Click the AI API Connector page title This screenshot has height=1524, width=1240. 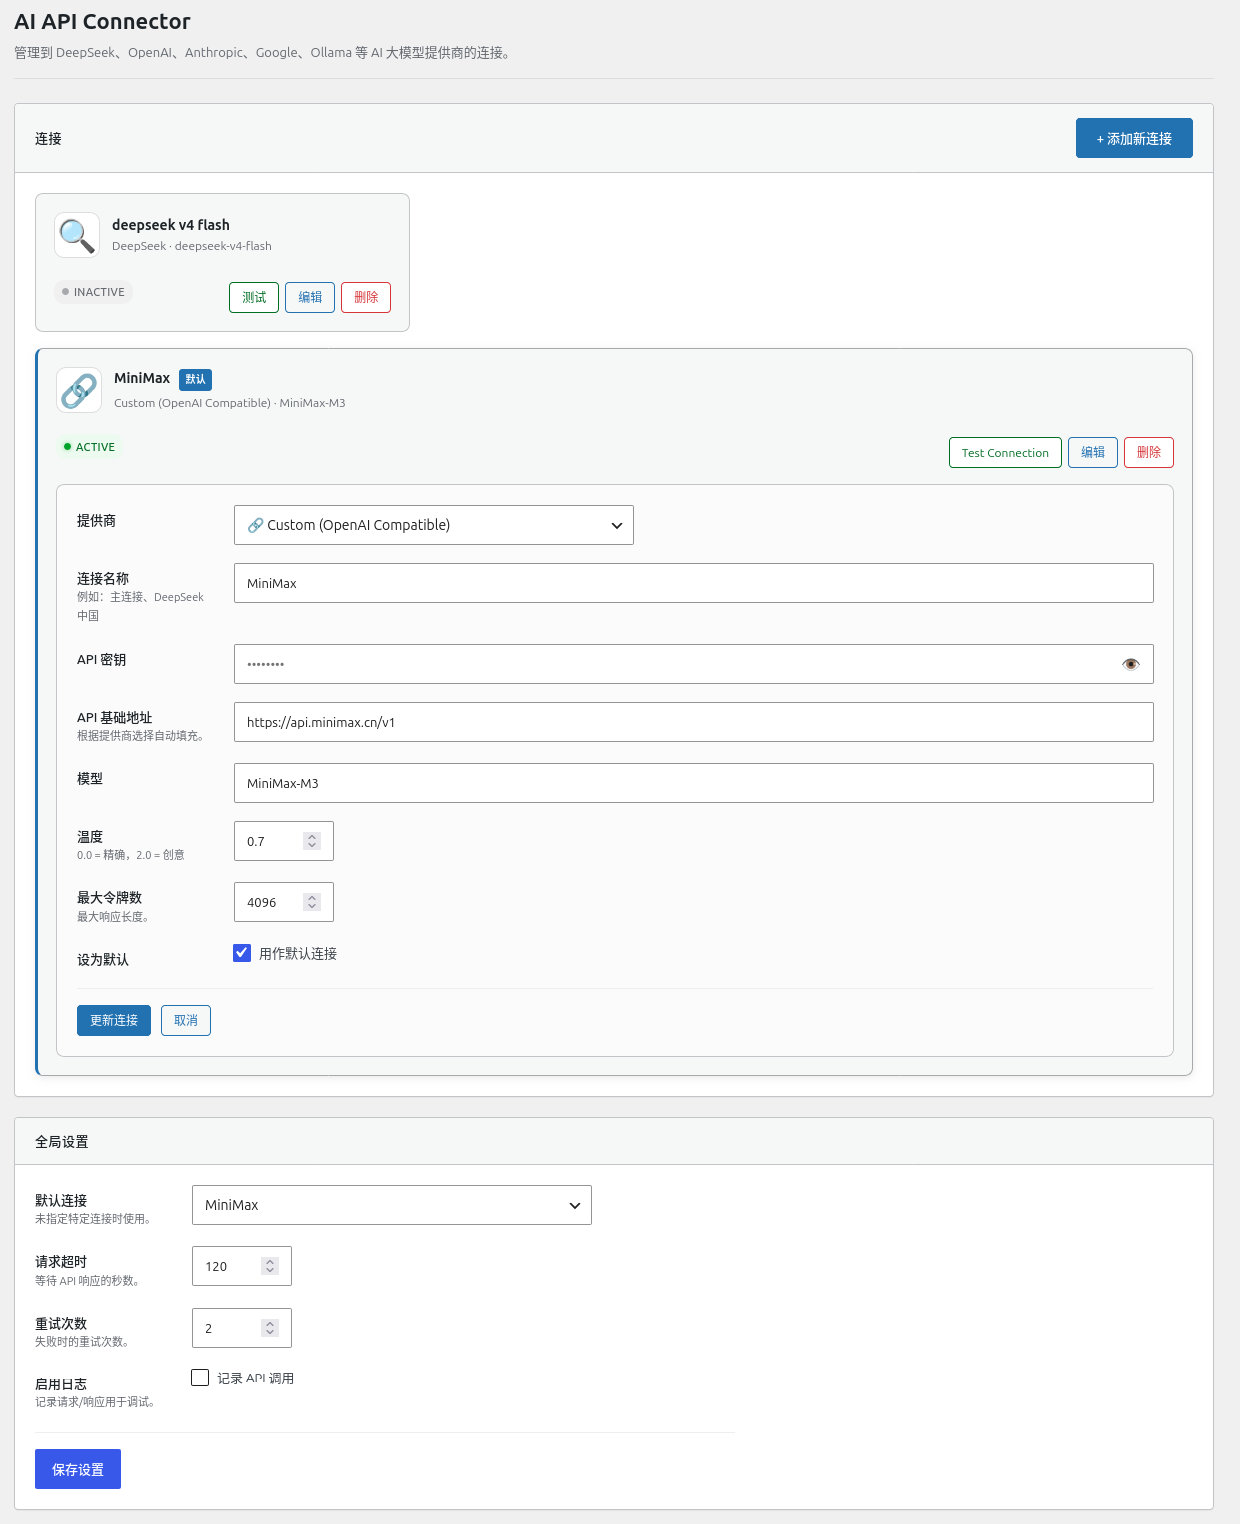102,21
